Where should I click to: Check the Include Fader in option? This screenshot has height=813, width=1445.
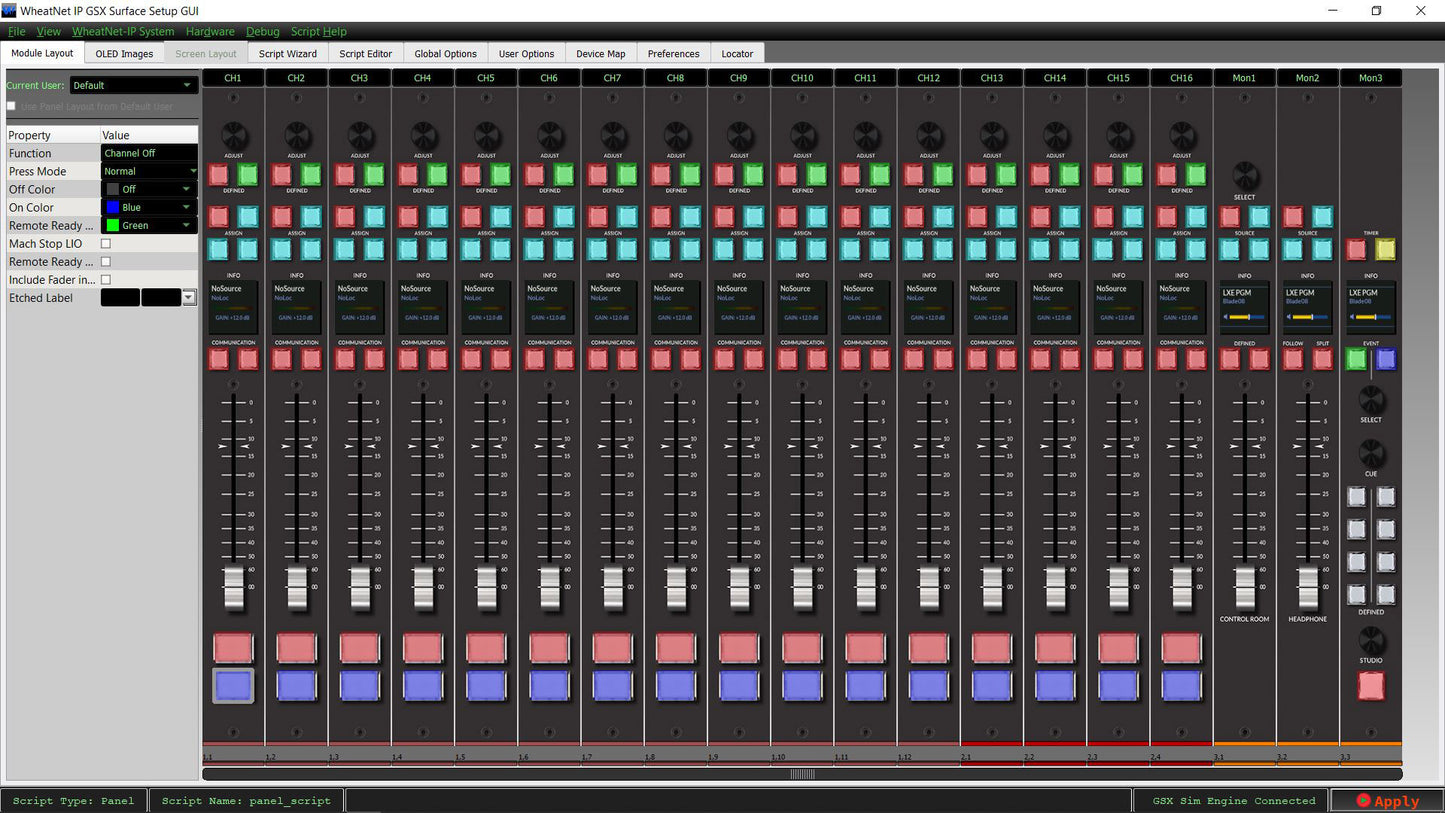(106, 280)
